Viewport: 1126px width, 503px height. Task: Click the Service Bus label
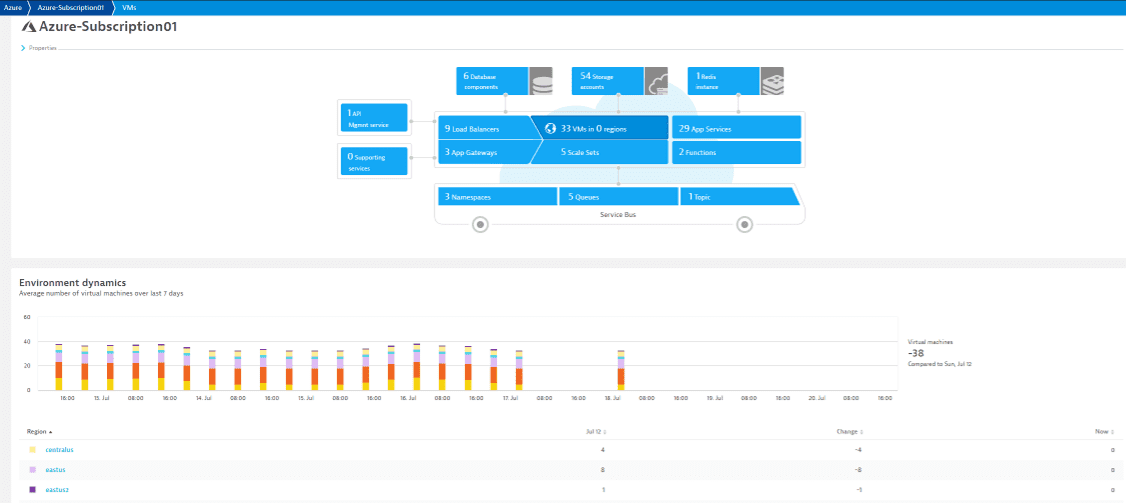pyautogui.click(x=618, y=214)
